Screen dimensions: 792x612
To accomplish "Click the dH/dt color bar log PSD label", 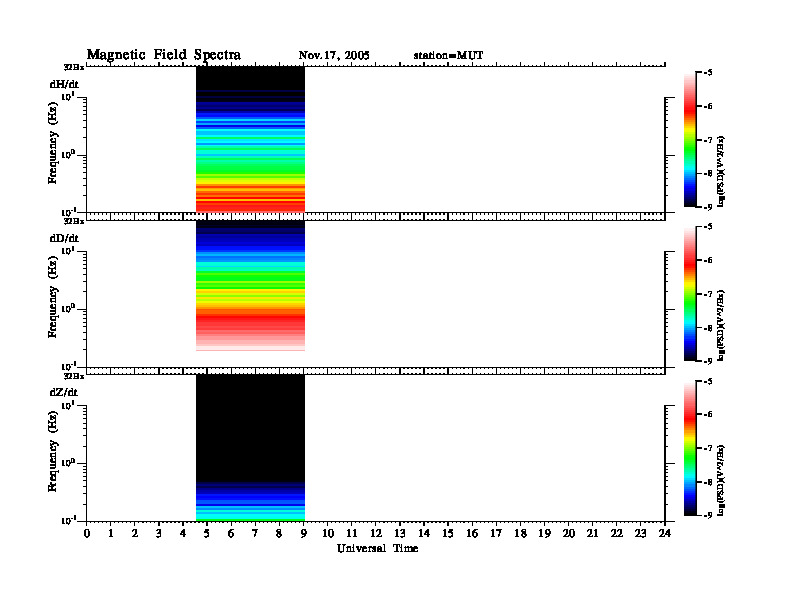I will (x=721, y=171).
